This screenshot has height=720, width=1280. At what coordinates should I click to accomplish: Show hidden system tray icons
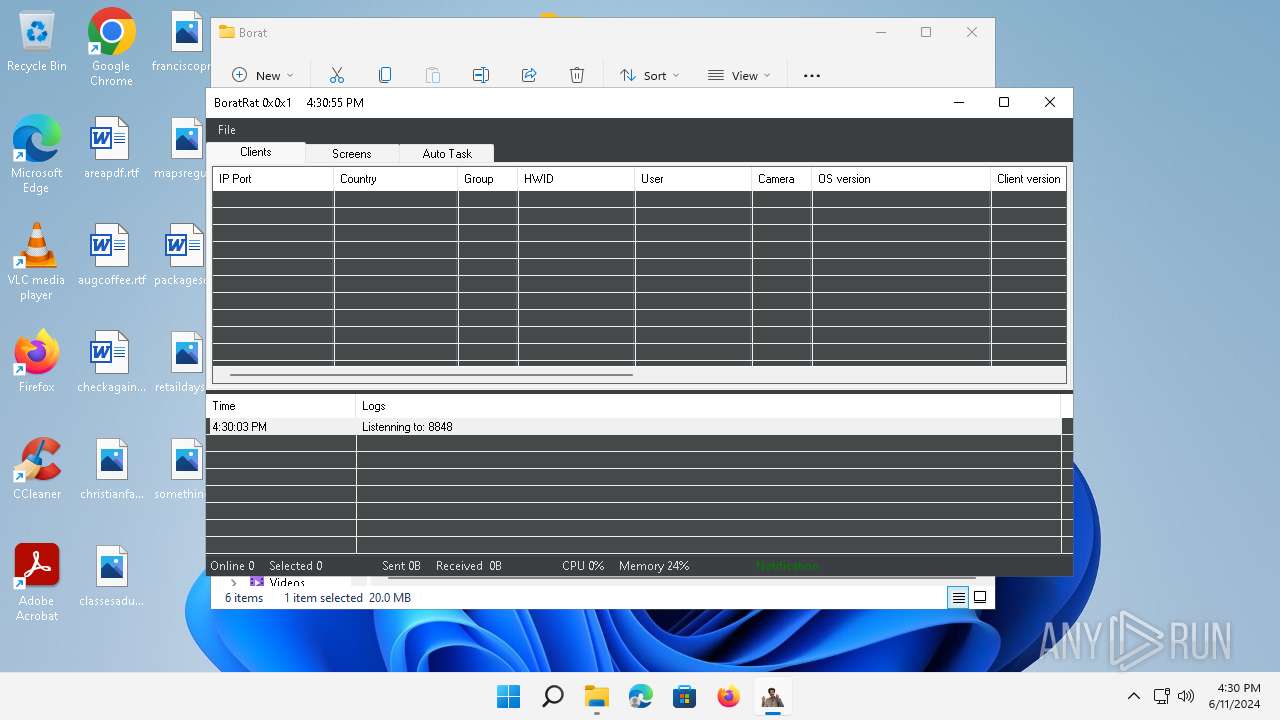(1133, 696)
